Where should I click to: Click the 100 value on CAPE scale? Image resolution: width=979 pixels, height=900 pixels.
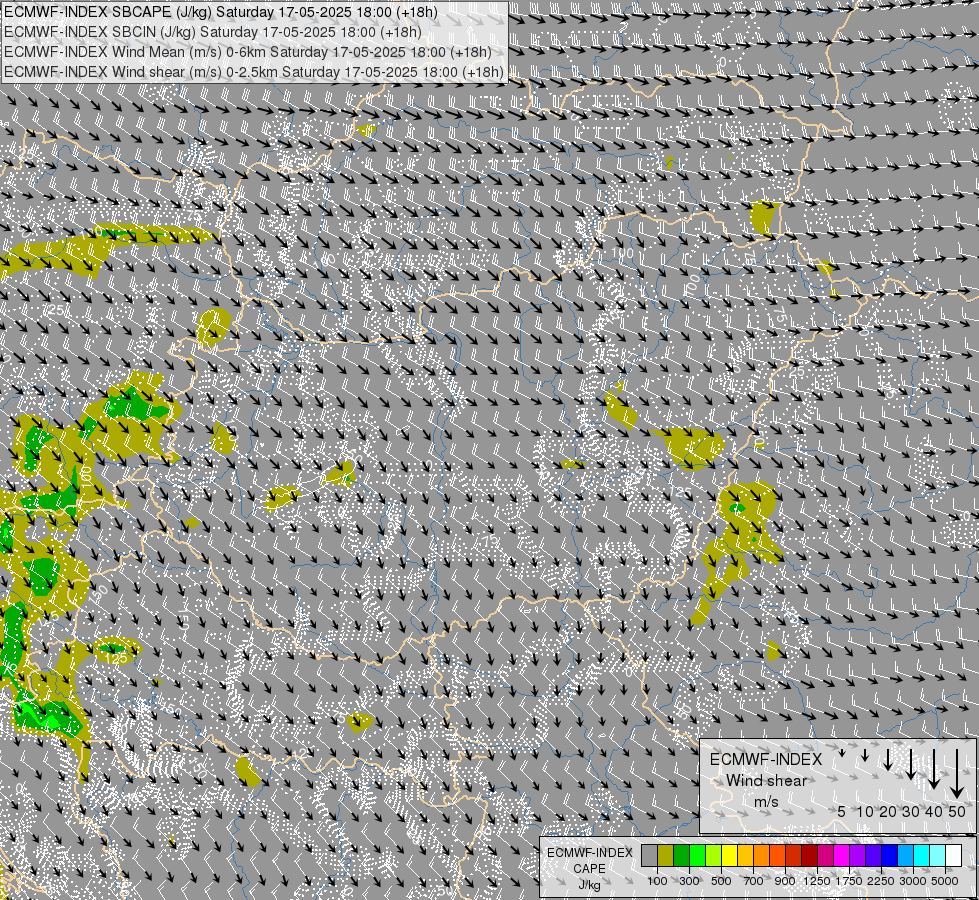click(657, 881)
